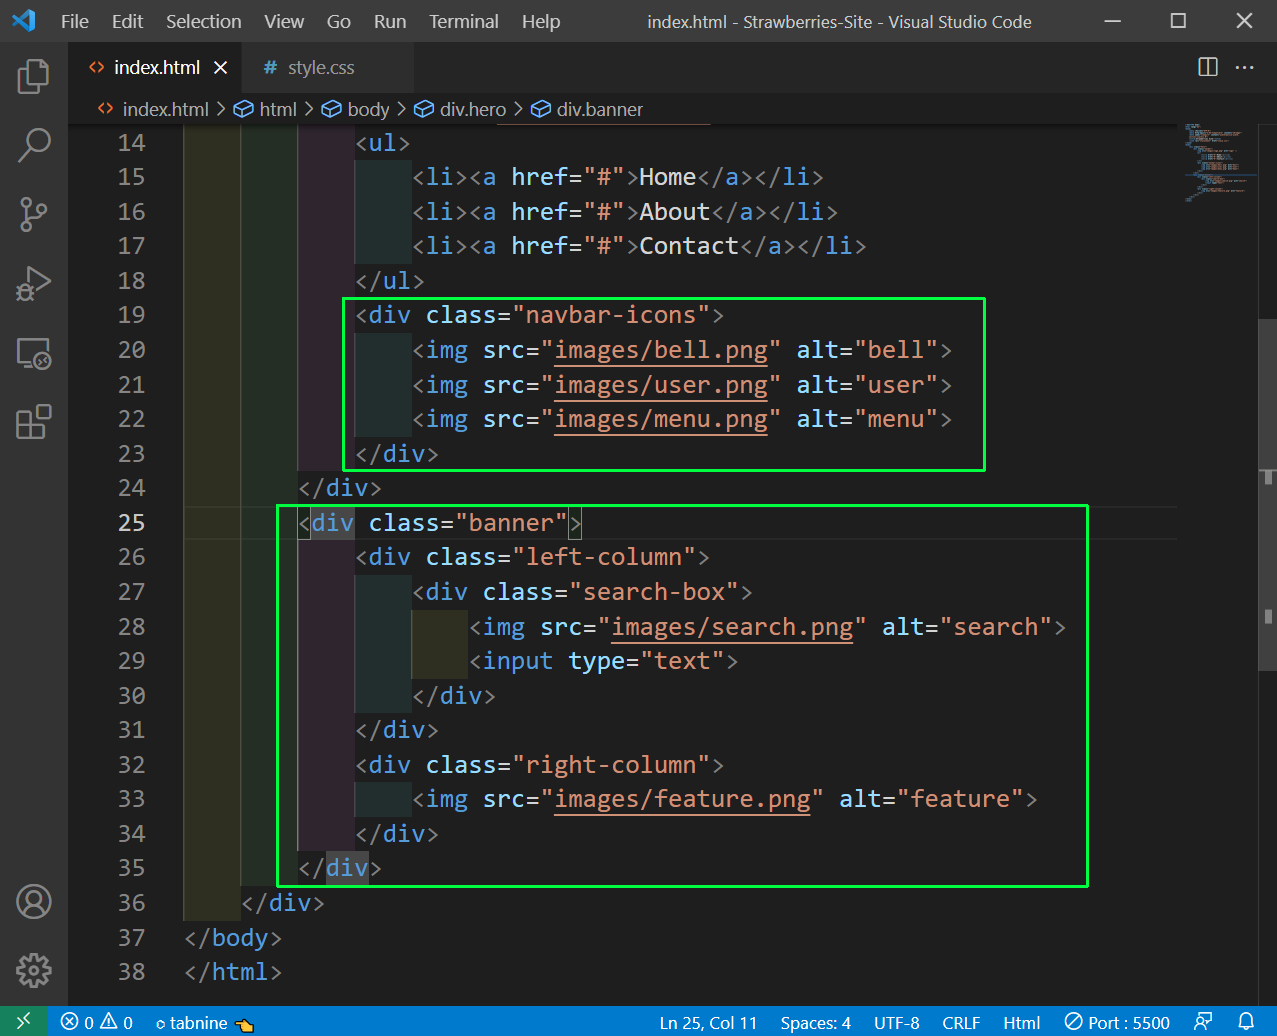Change language mode via Html

pyautogui.click(x=1022, y=1022)
